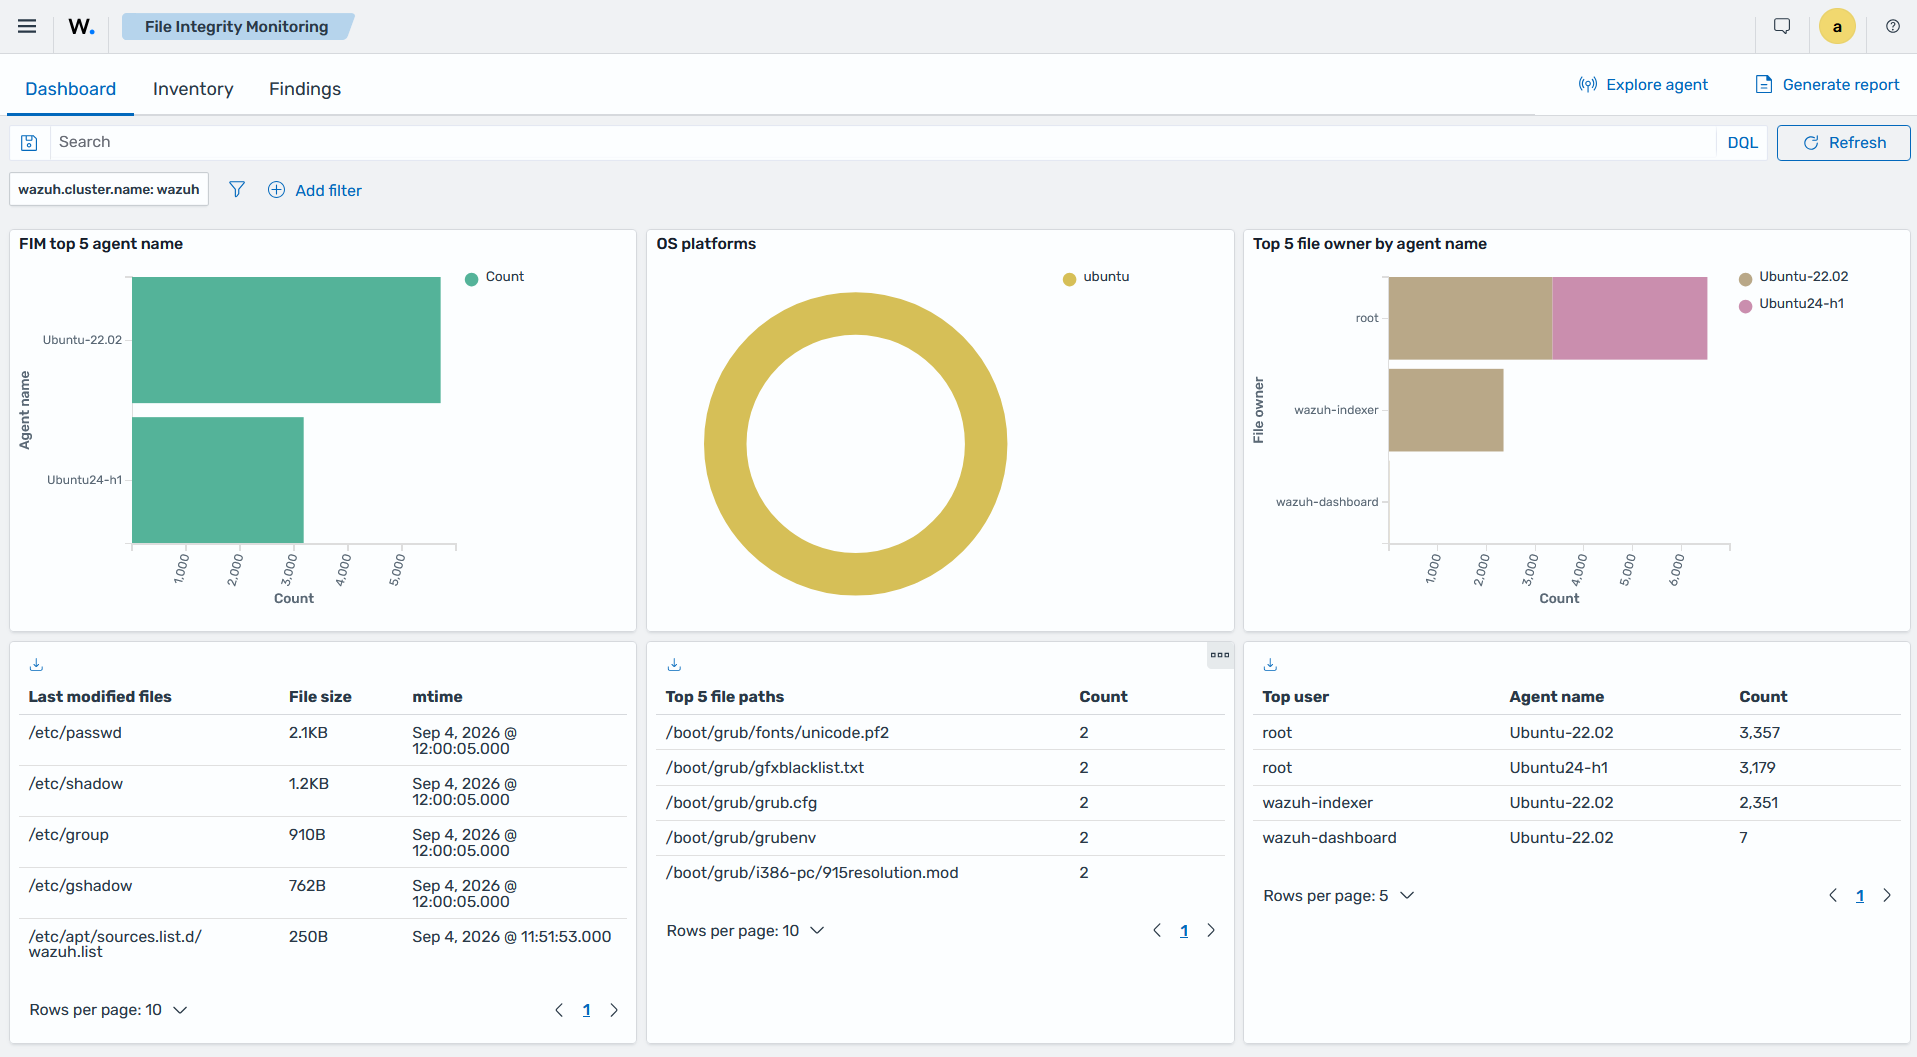Click the Ubuntu24-h1 legend swatch

(1746, 306)
